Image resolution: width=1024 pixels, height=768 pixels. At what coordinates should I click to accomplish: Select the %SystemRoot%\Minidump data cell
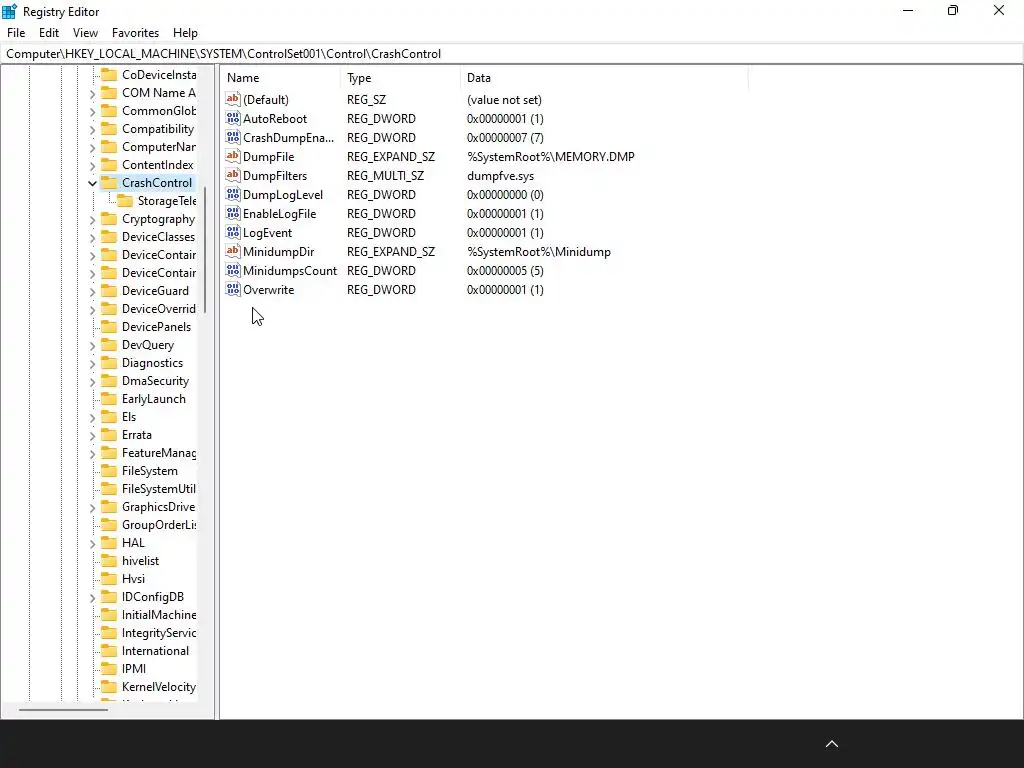coord(539,251)
